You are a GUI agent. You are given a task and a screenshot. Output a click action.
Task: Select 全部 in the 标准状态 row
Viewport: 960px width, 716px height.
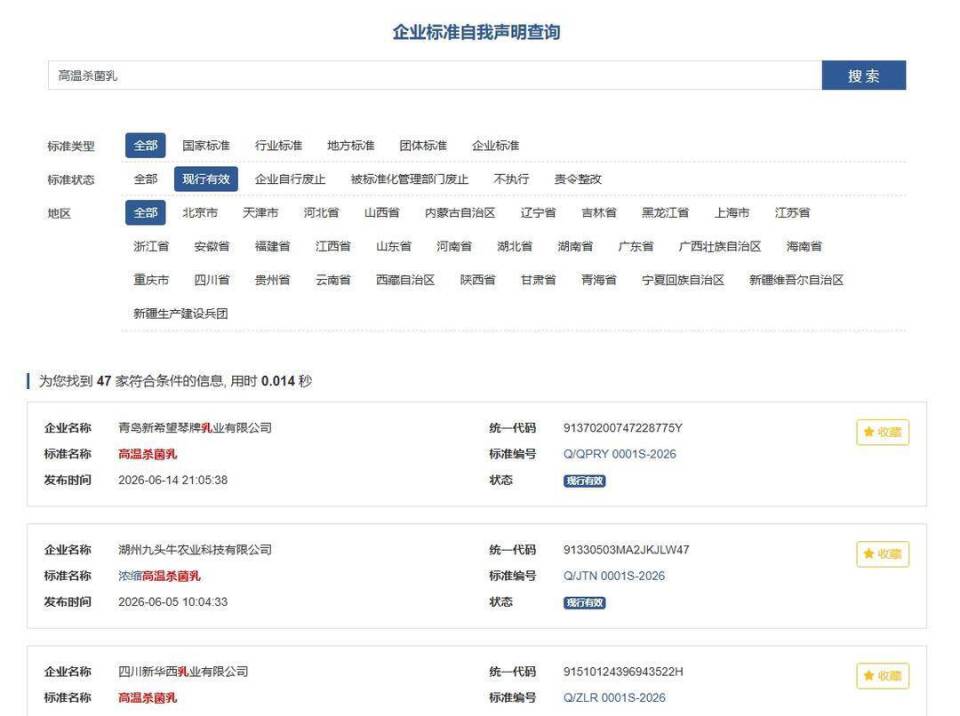[146, 179]
